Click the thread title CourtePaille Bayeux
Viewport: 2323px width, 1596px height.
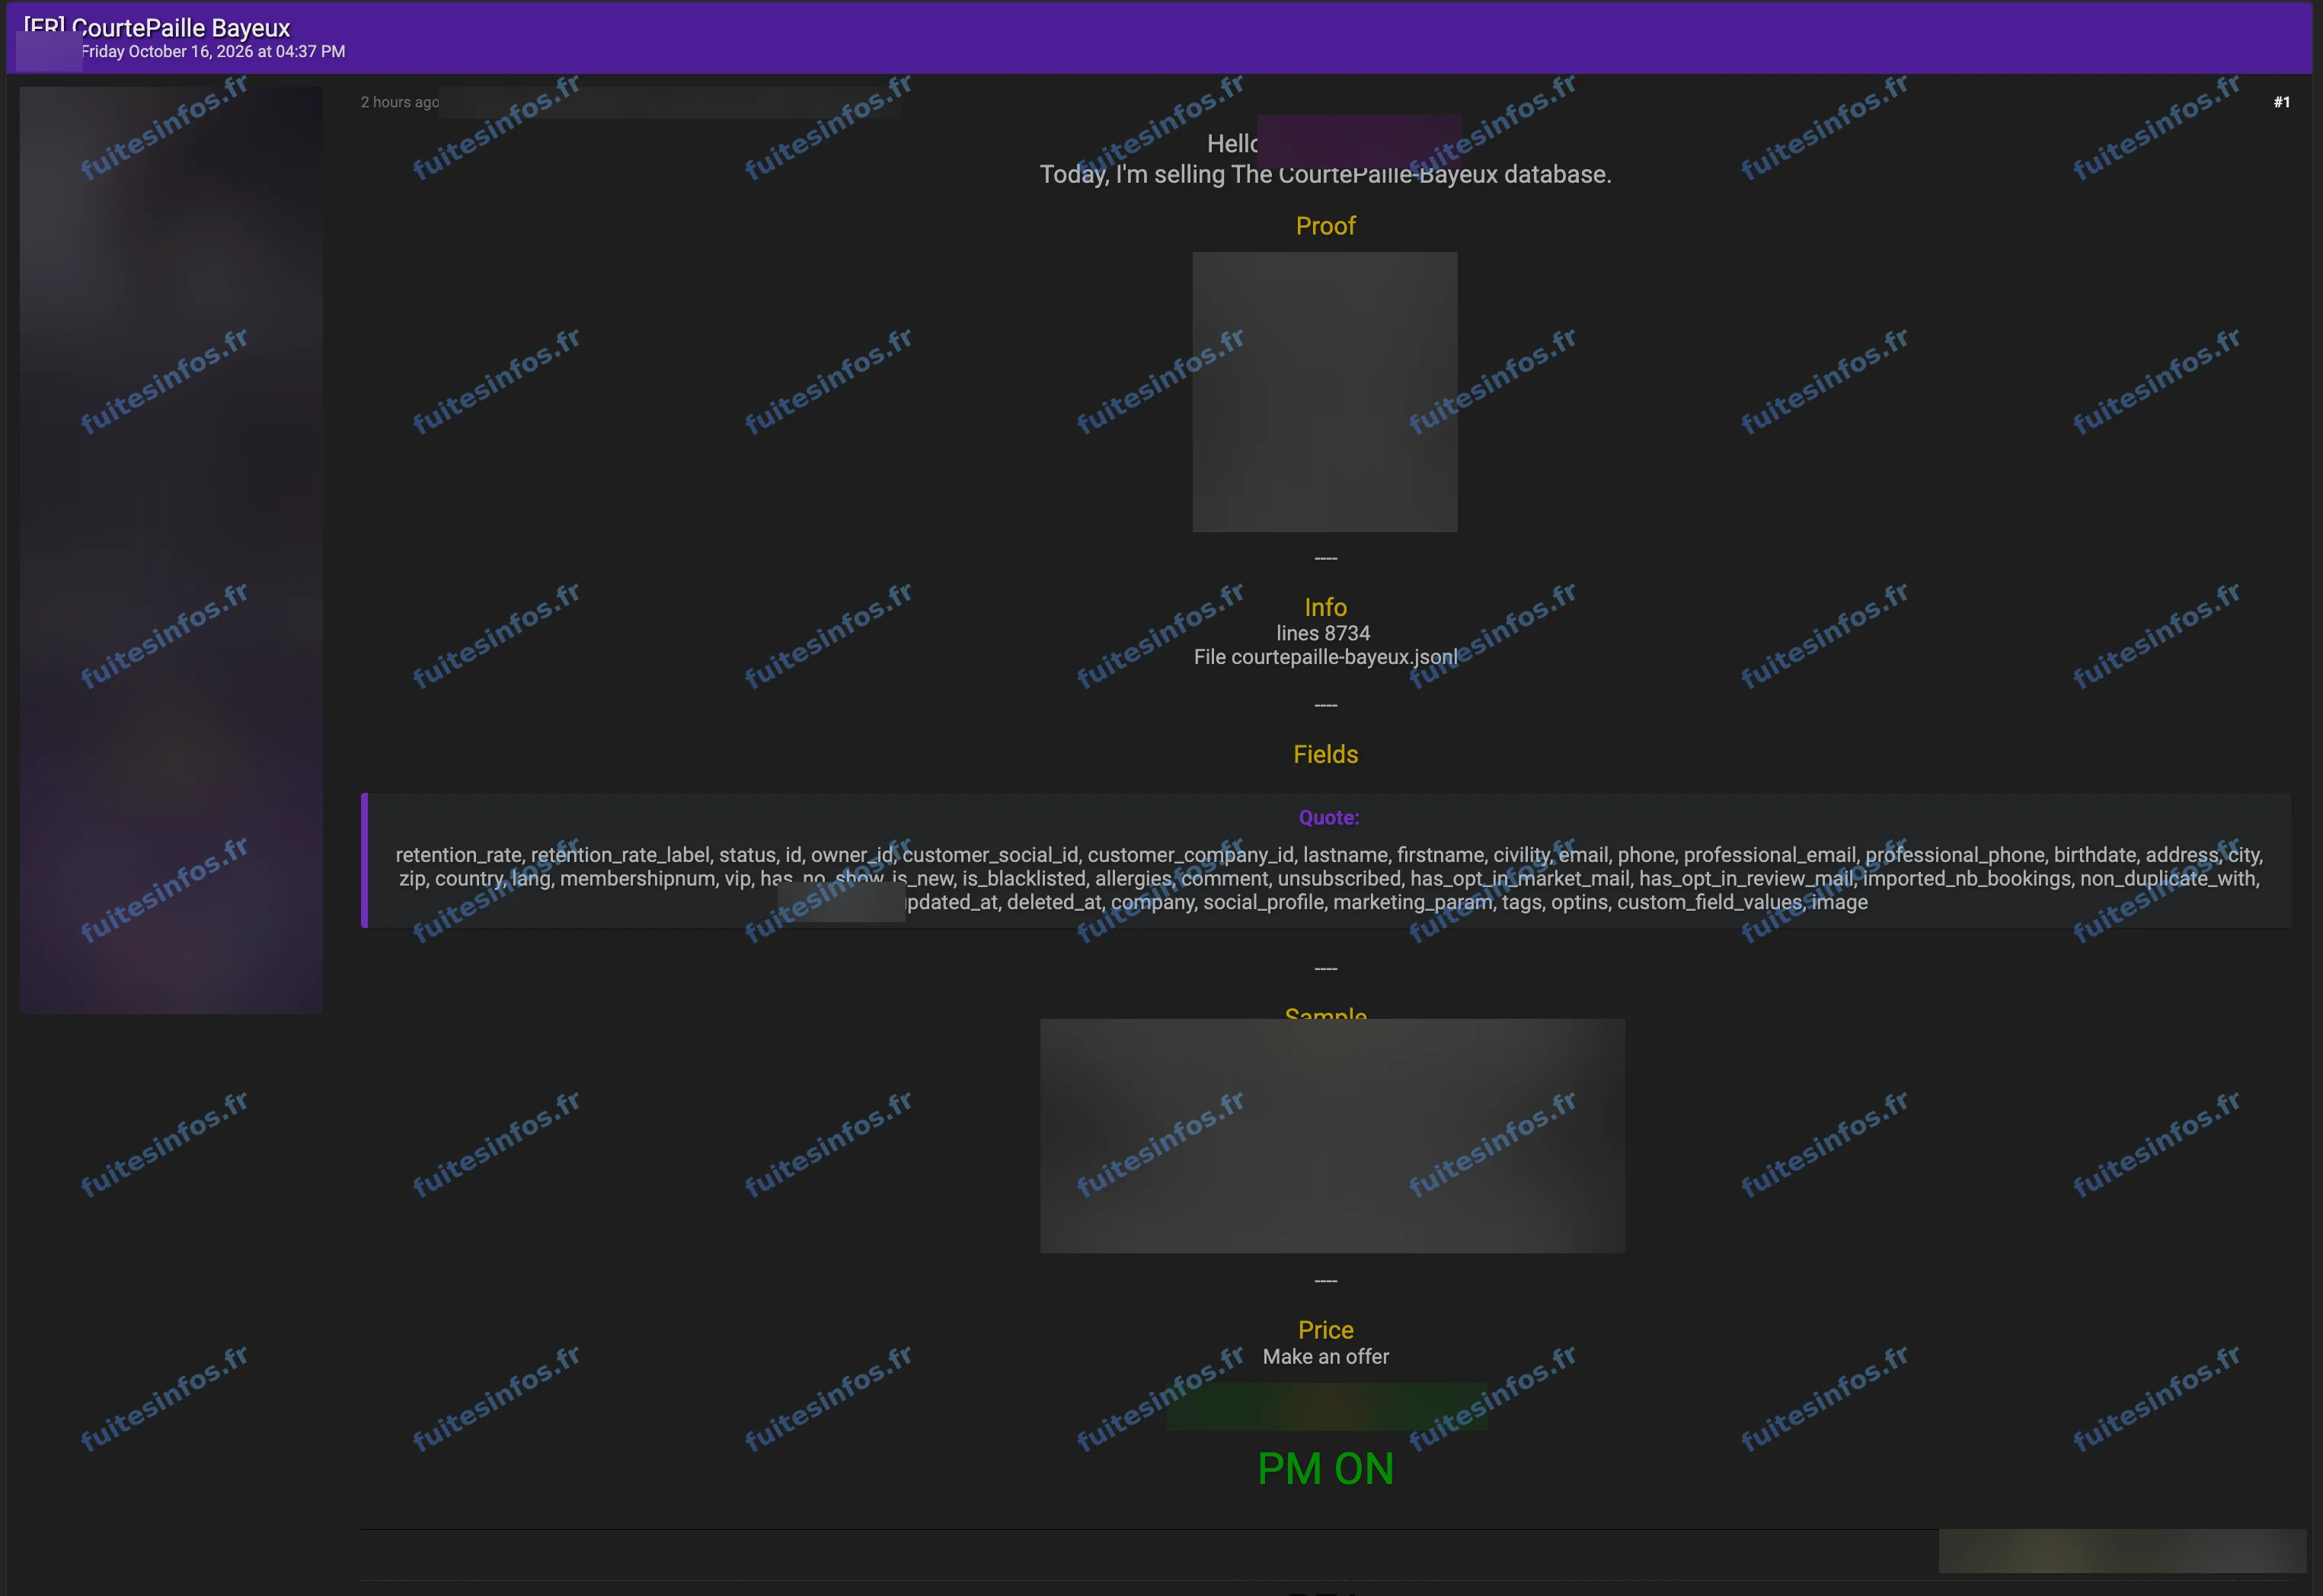(x=181, y=28)
